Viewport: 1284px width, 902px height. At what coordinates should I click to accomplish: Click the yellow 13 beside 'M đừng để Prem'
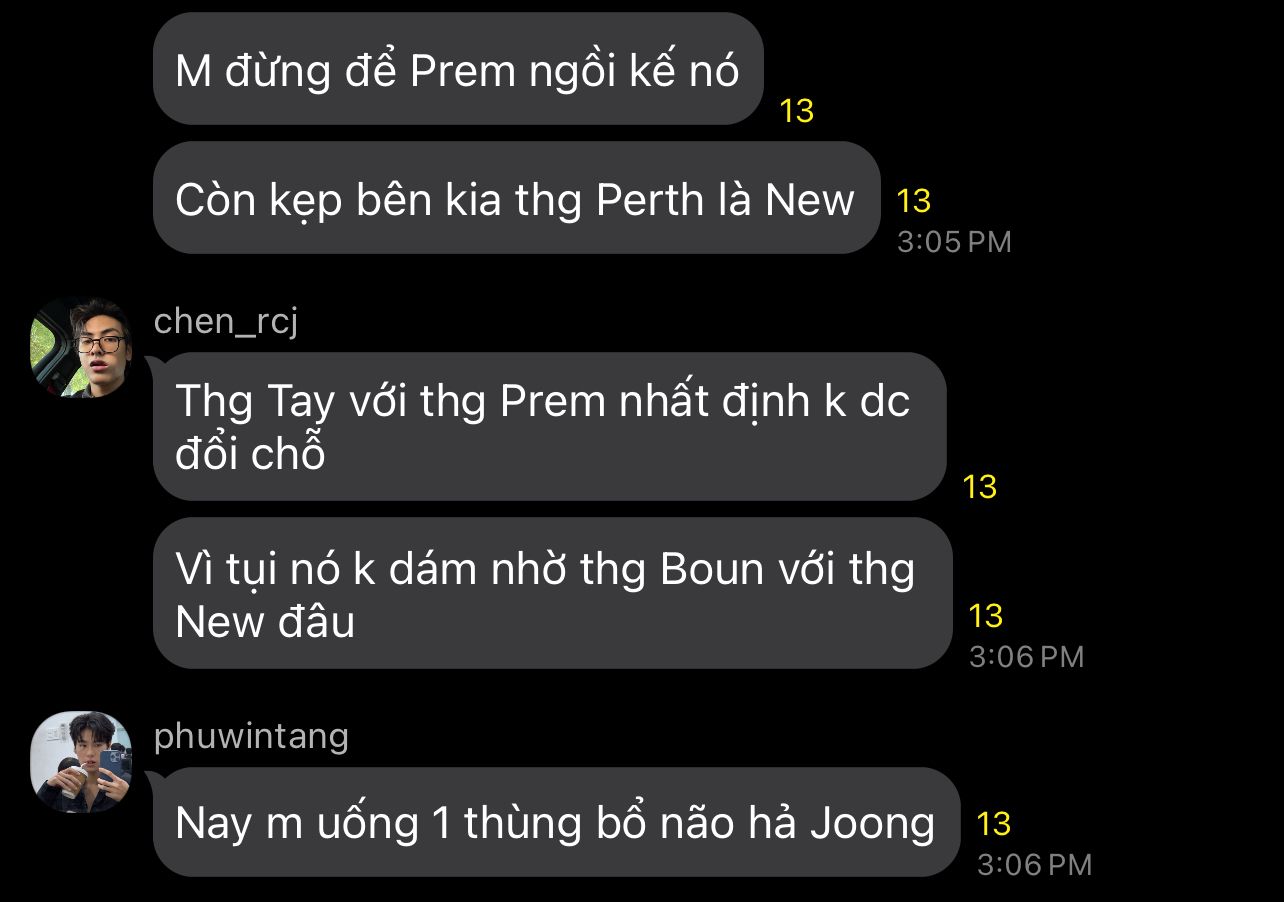tap(797, 111)
